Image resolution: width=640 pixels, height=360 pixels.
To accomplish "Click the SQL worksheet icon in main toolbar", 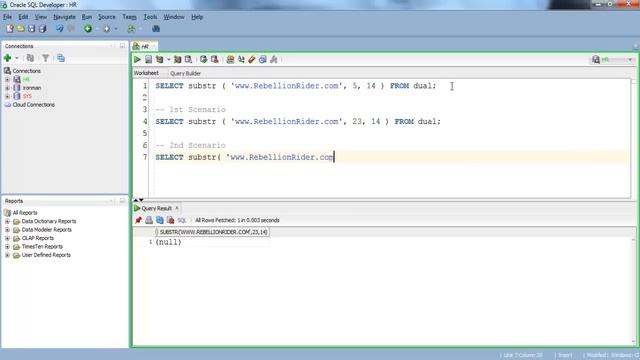I will [131, 29].
